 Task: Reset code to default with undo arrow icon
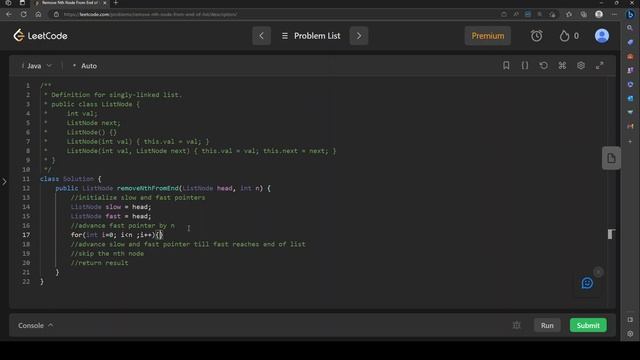543,65
